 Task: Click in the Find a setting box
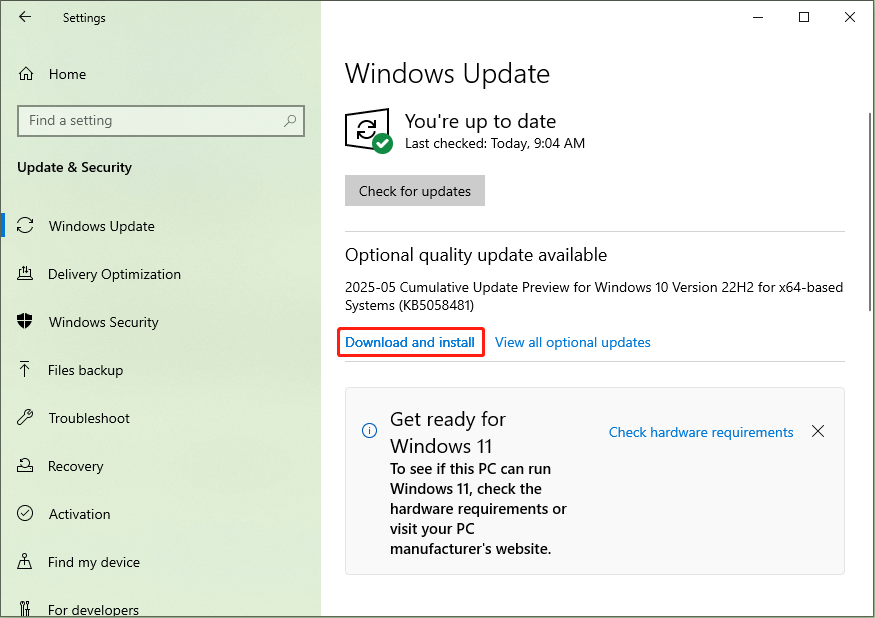click(x=150, y=121)
